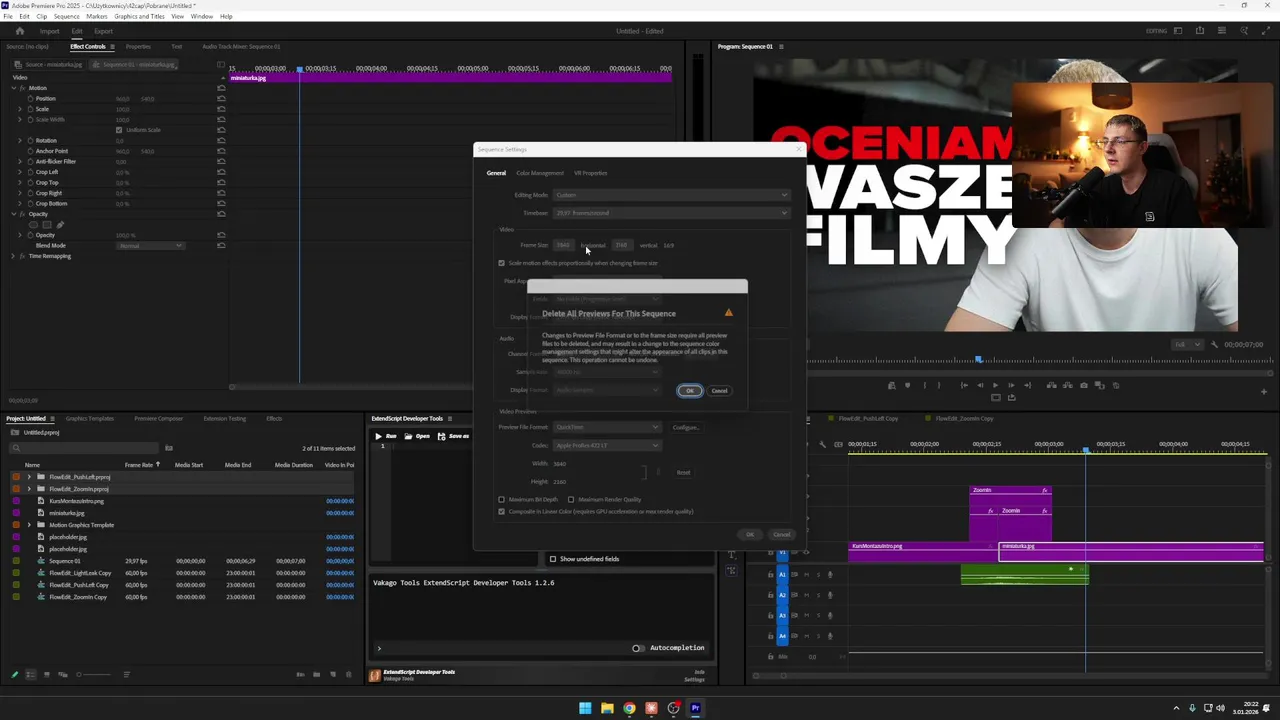Delete selected item trash icon in Project panel

[348, 675]
